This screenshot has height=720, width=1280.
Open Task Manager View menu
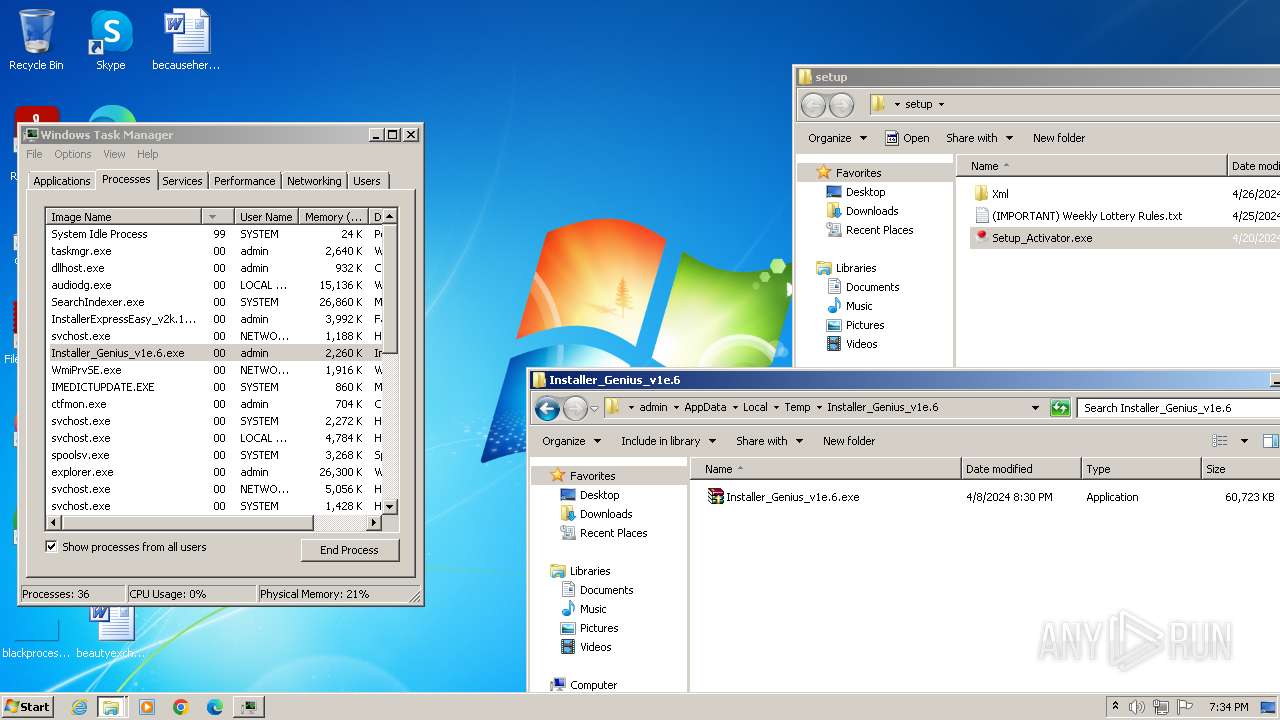click(x=114, y=154)
